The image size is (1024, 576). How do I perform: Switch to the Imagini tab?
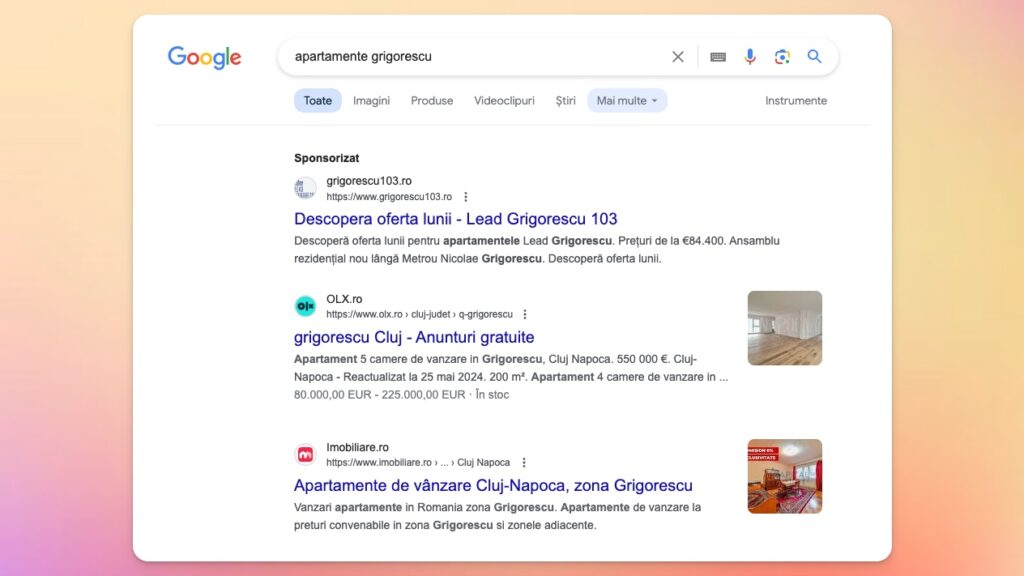(371, 101)
